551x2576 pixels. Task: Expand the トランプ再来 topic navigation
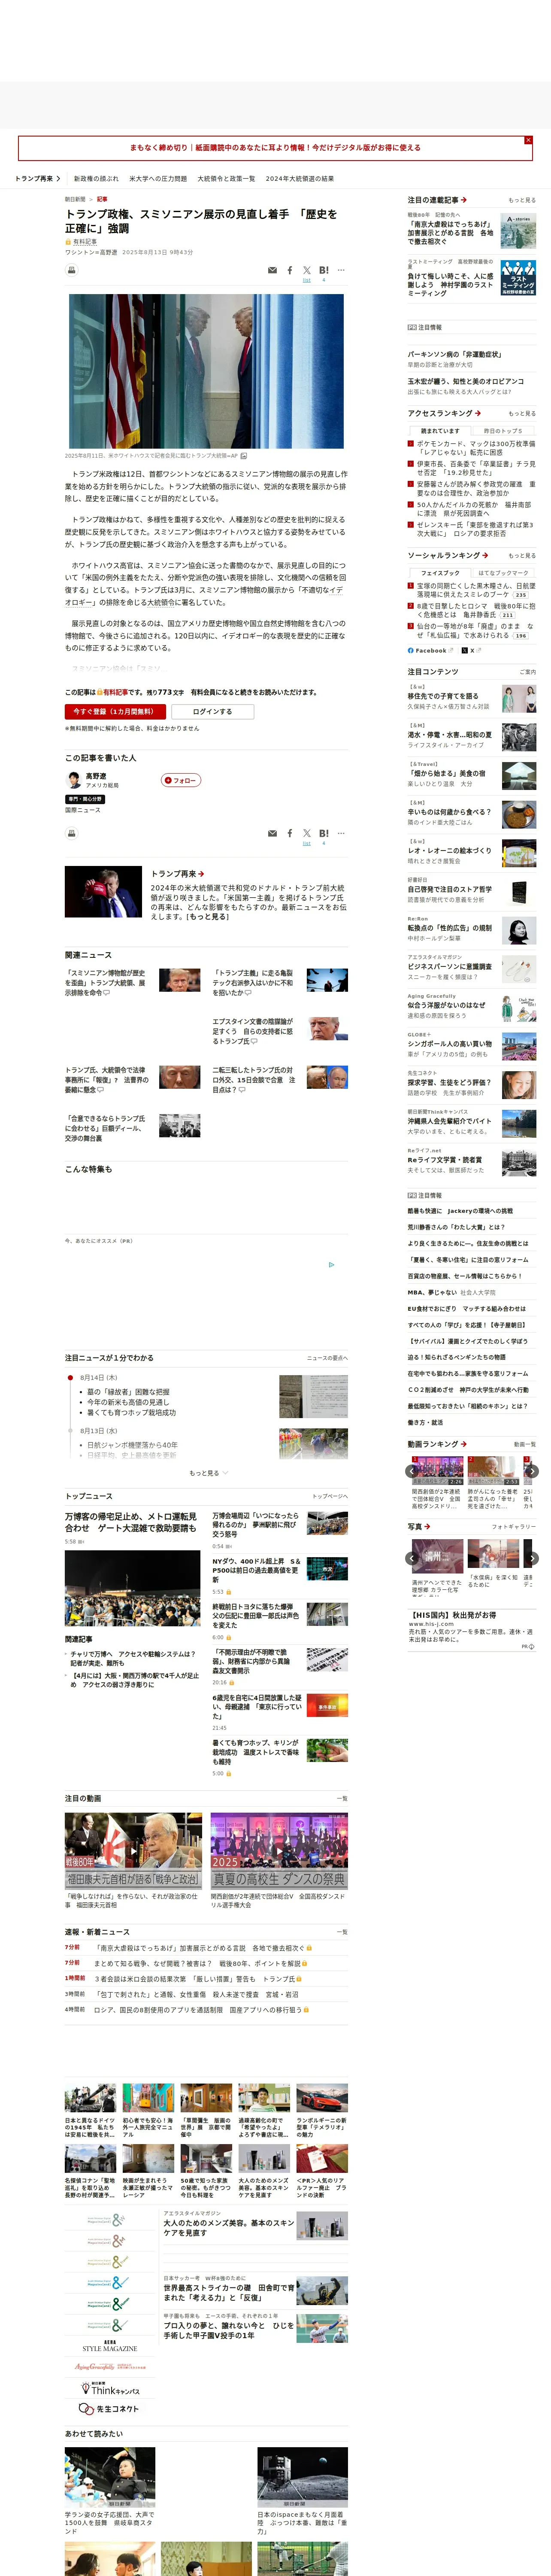(x=38, y=179)
